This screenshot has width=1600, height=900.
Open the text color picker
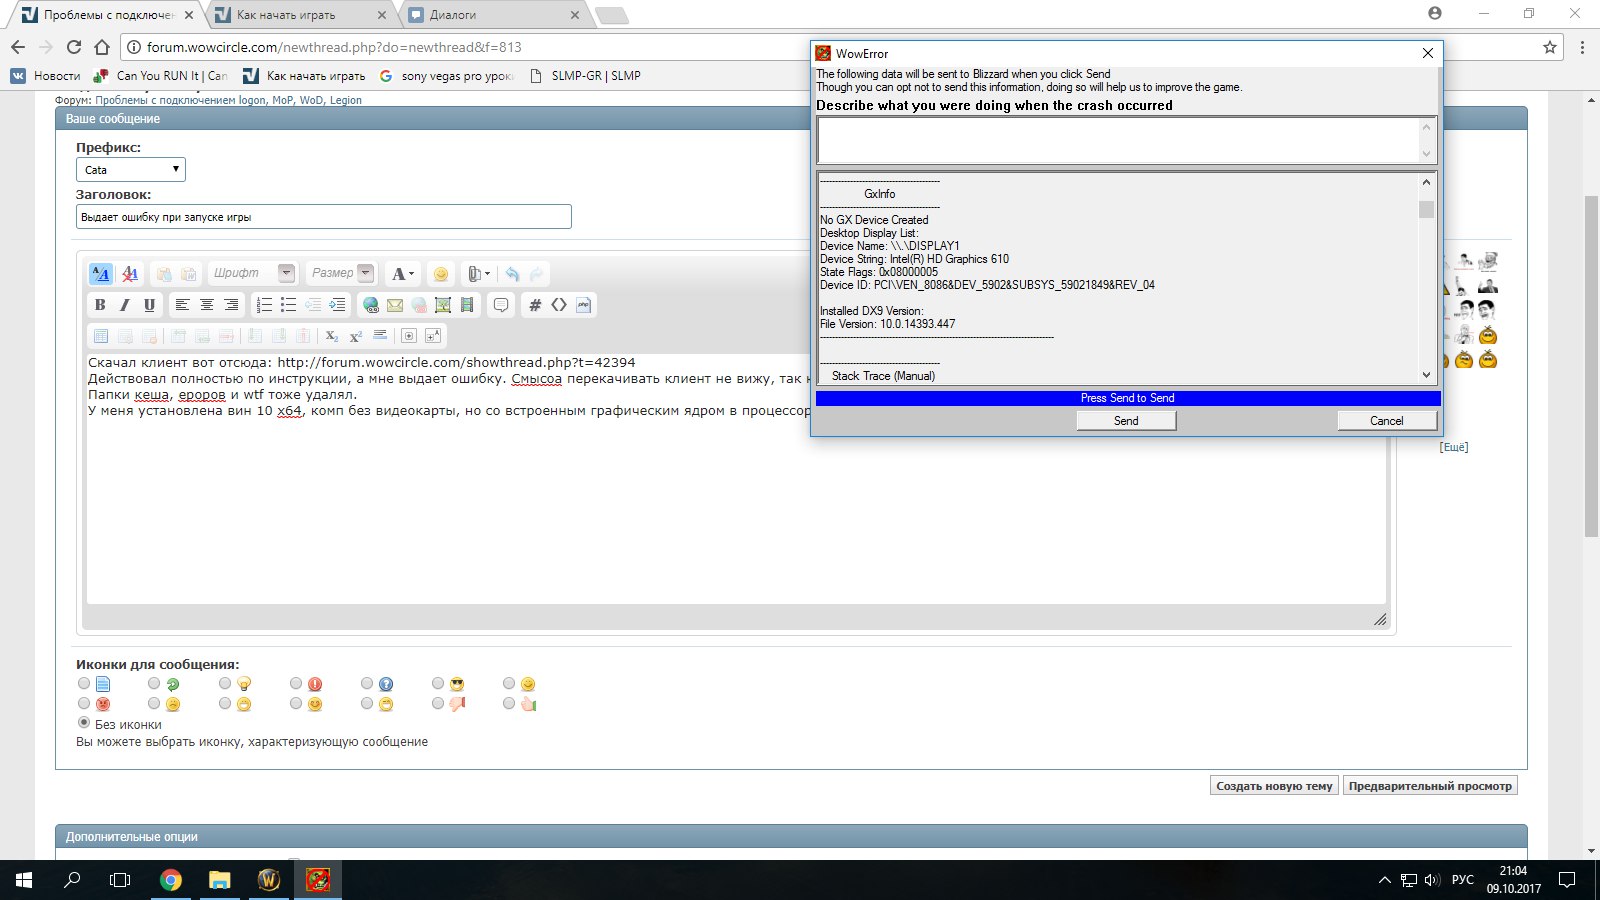click(x=403, y=274)
